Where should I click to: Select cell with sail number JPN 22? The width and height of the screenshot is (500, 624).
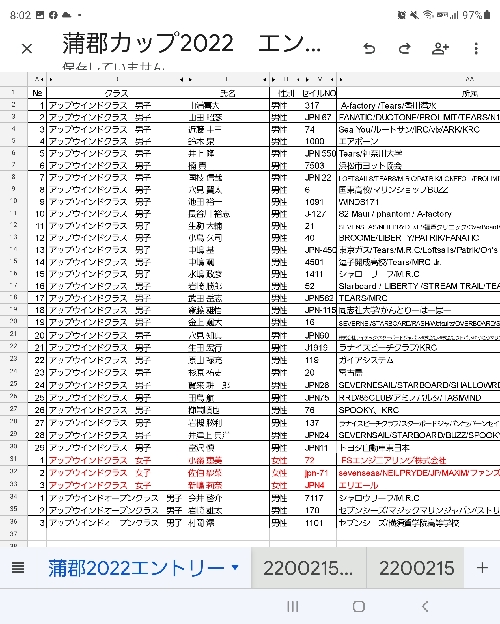click(x=318, y=177)
